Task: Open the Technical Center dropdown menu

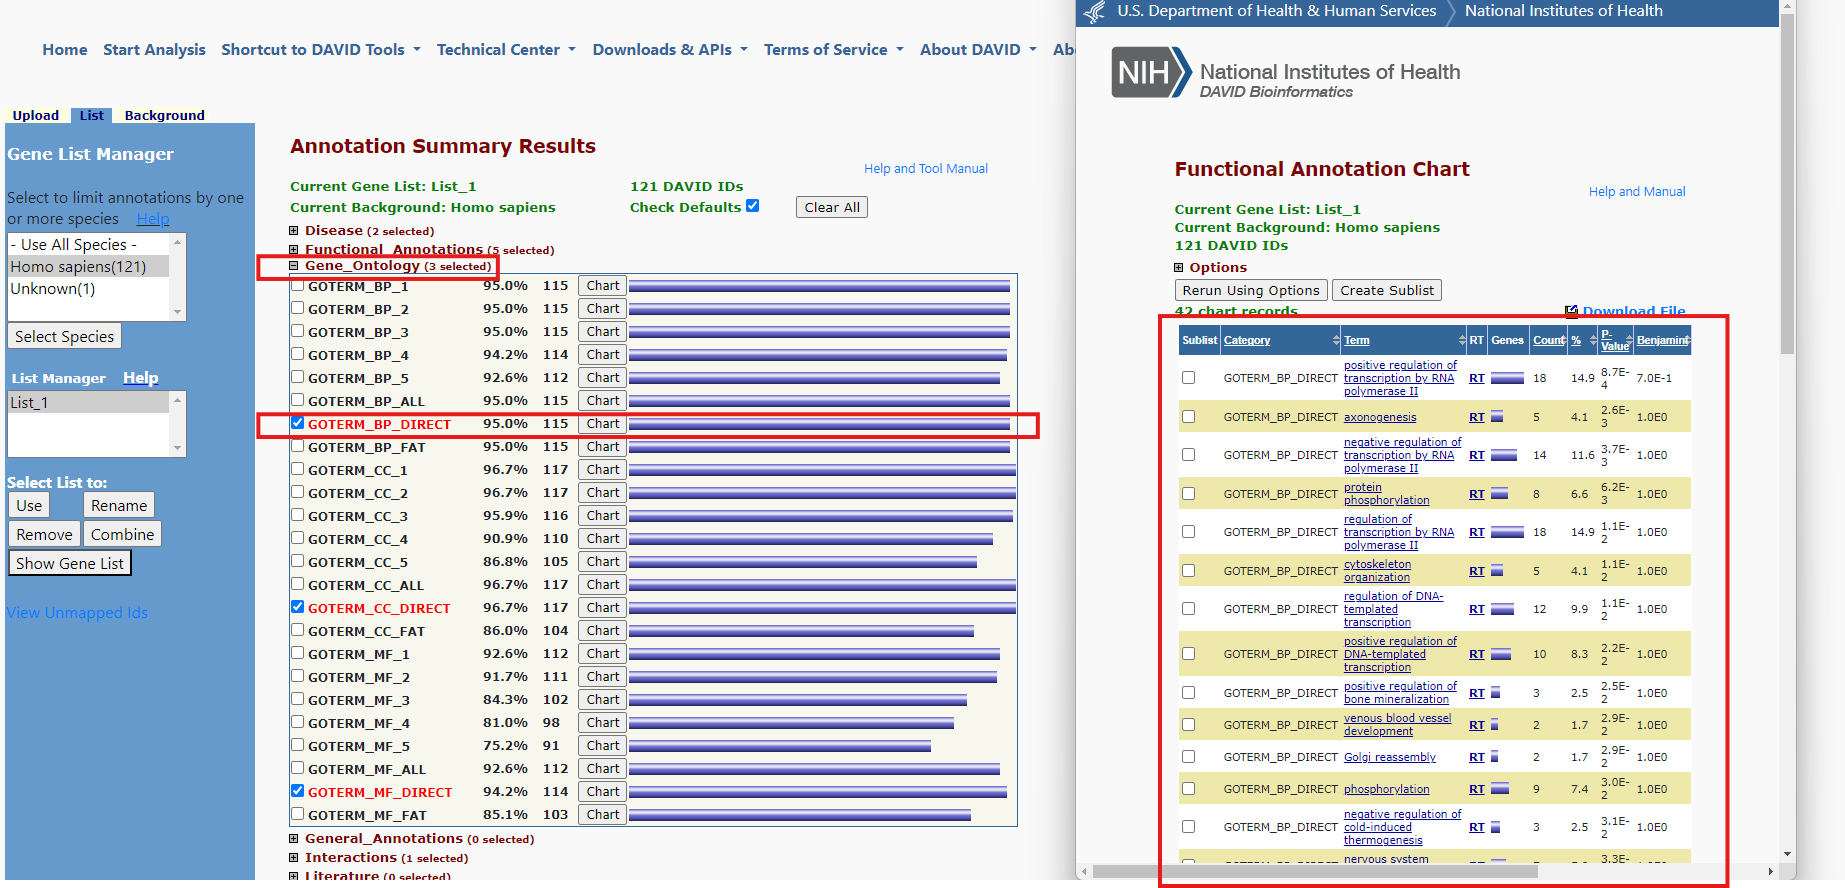Action: pos(506,50)
